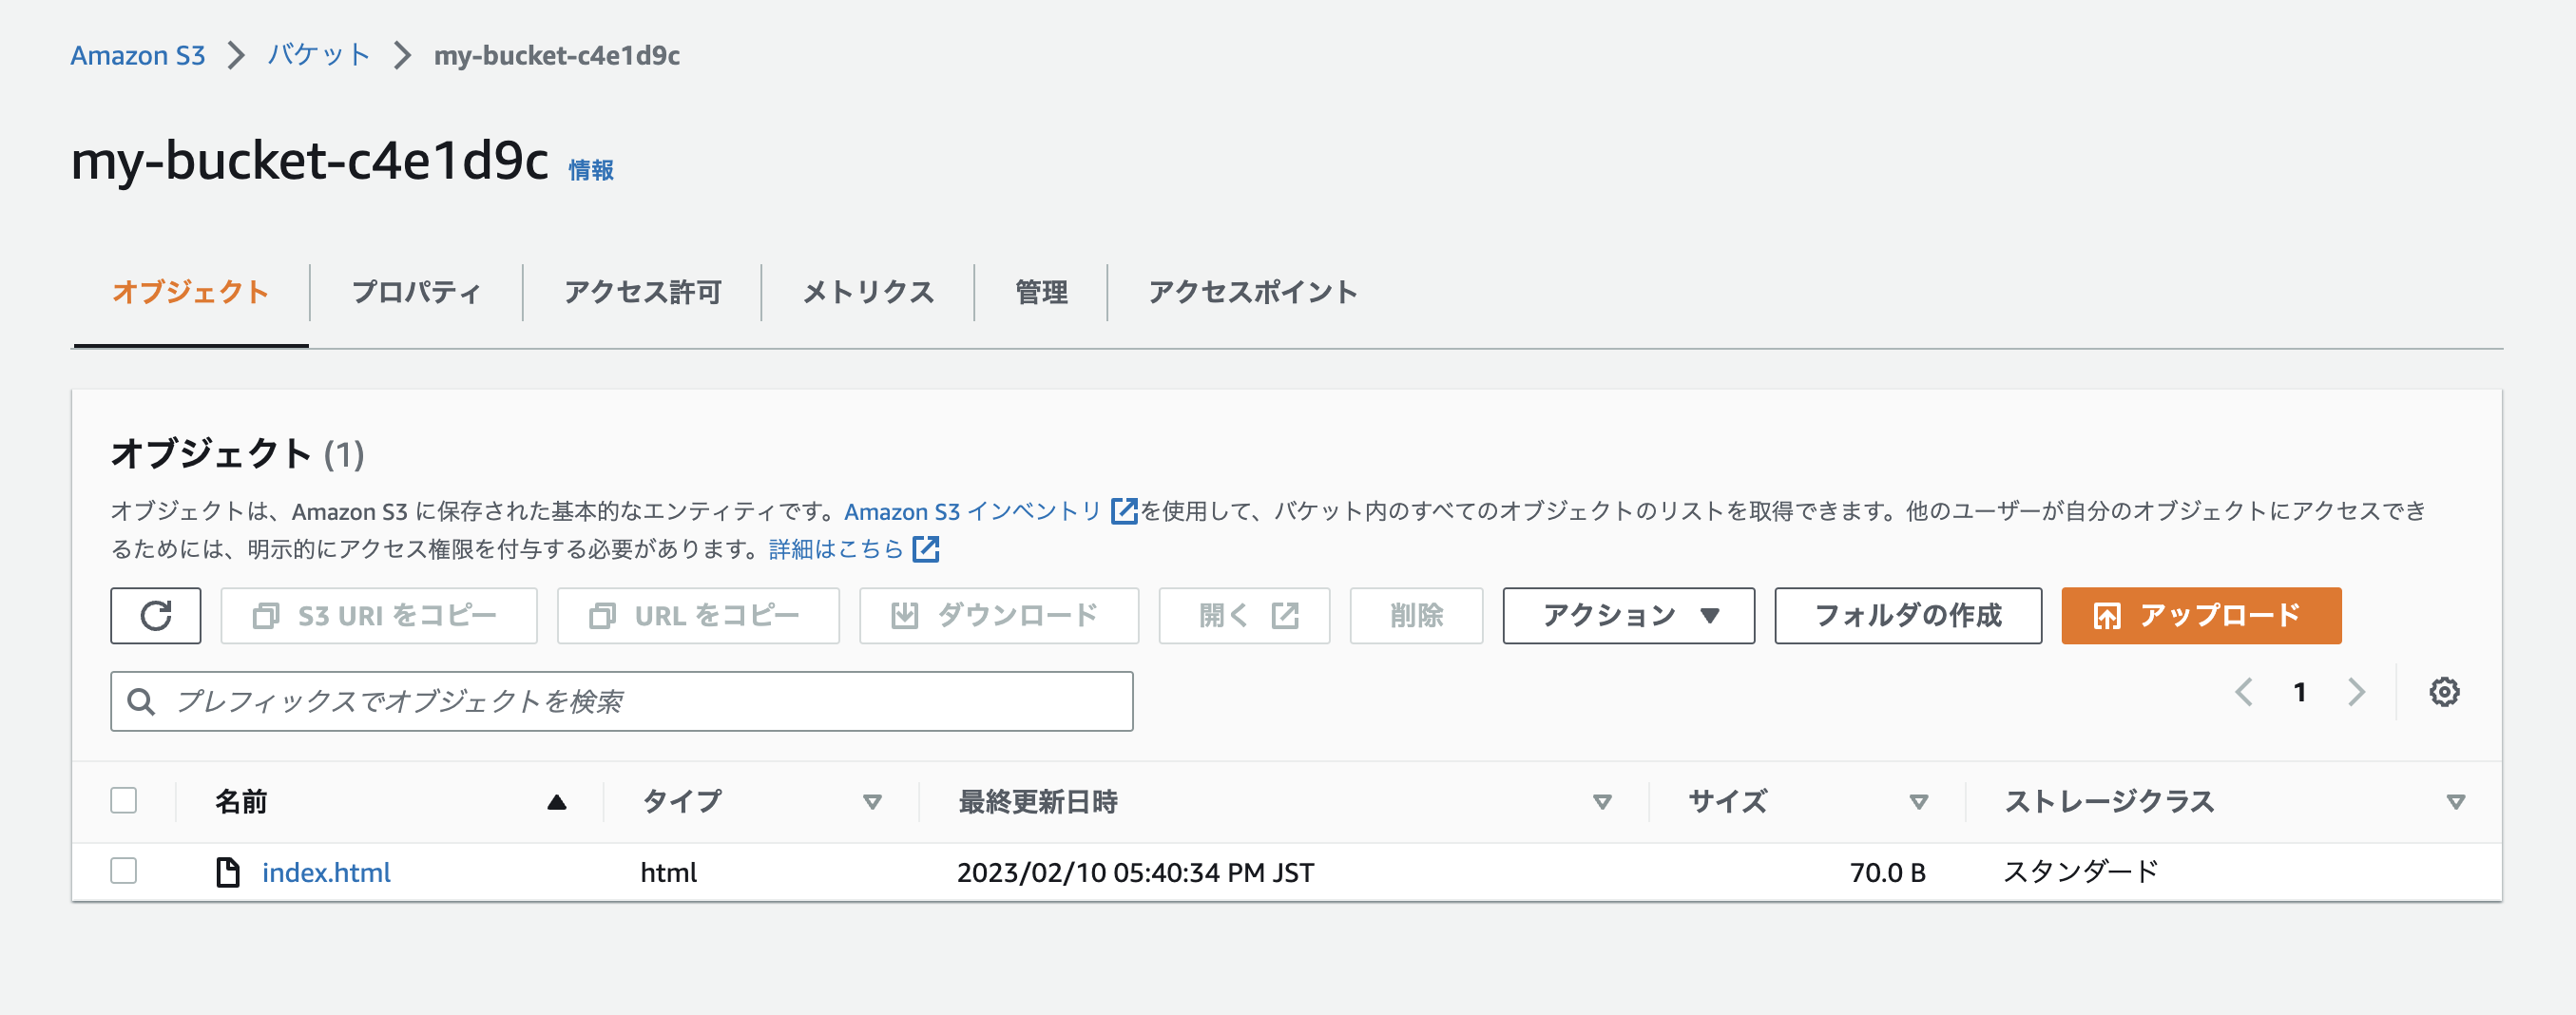Click the 削除 button
Image resolution: width=2576 pixels, height=1015 pixels.
point(1416,615)
